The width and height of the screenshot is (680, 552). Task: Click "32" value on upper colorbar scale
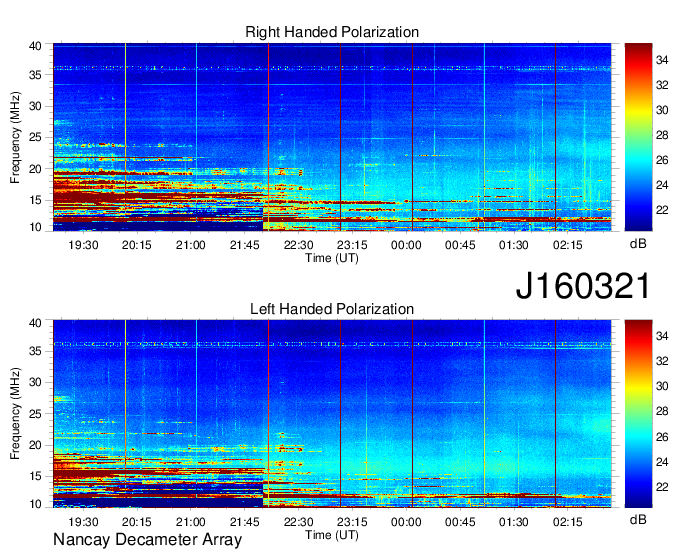pos(662,85)
